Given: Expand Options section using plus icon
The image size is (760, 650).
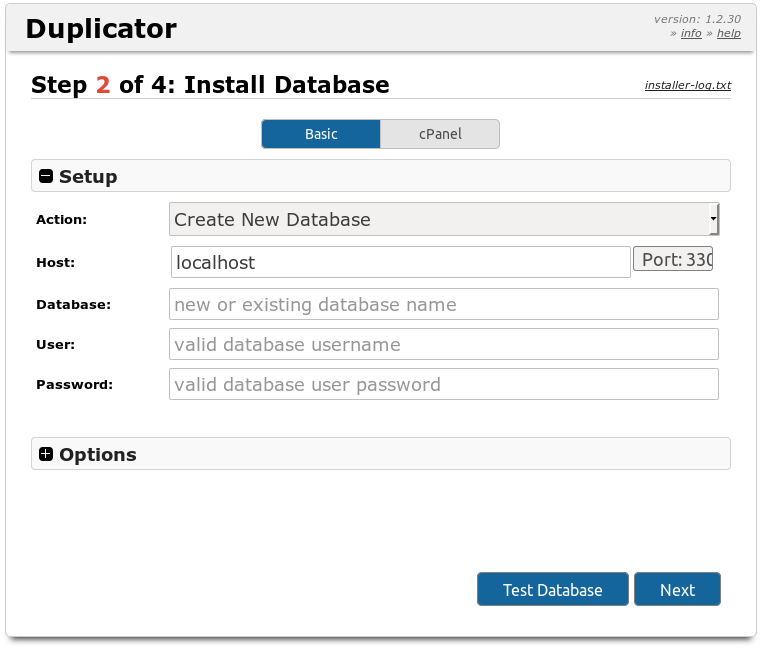Looking at the screenshot, I should click(x=46, y=455).
